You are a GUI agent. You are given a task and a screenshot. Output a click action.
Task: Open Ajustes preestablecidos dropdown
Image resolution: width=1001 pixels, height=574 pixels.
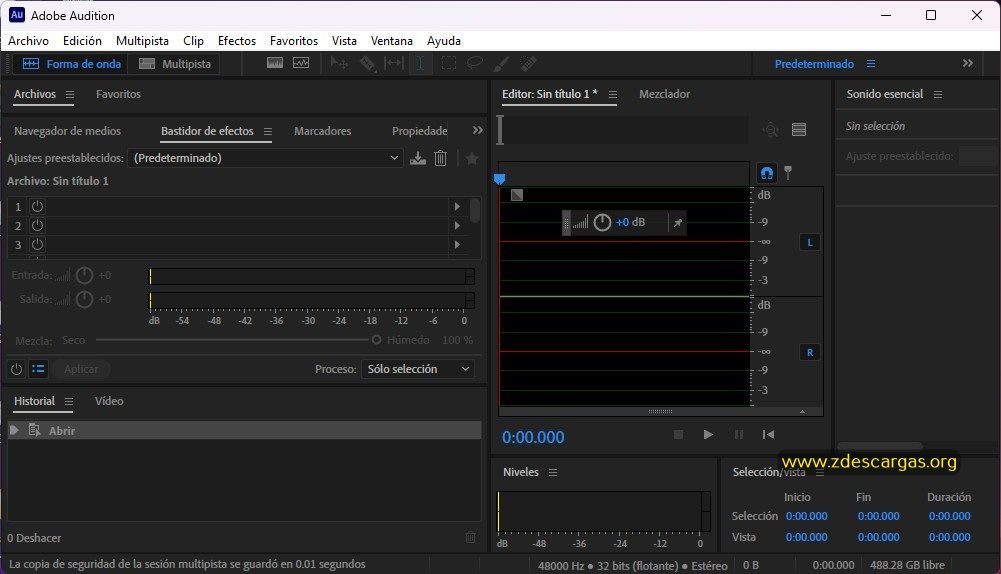(265, 158)
